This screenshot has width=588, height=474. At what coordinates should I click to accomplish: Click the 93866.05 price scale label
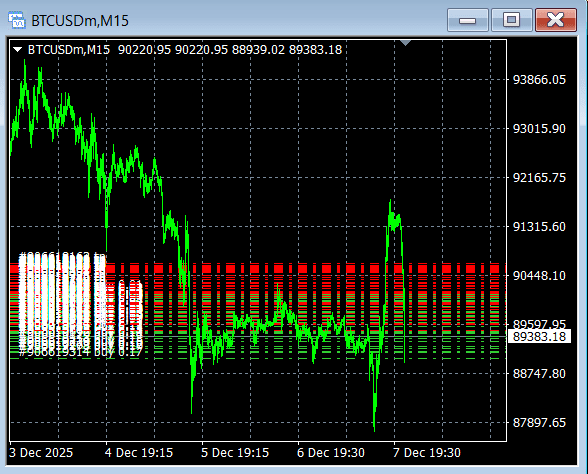click(539, 80)
